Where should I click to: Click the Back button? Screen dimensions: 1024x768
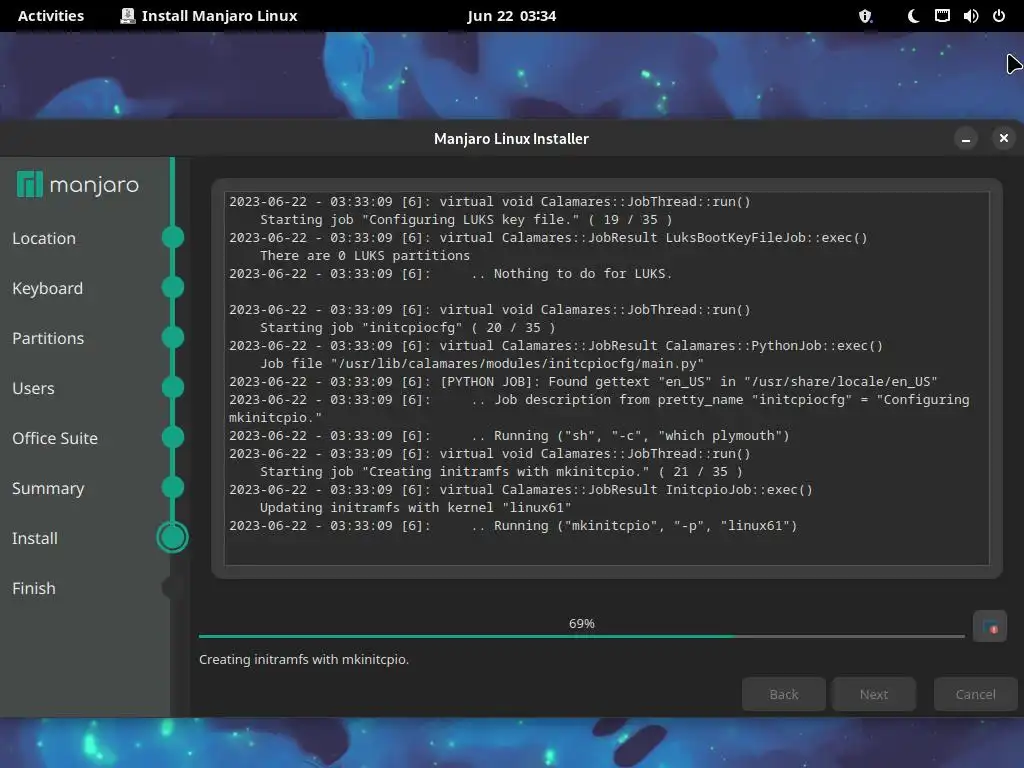pyautogui.click(x=784, y=694)
